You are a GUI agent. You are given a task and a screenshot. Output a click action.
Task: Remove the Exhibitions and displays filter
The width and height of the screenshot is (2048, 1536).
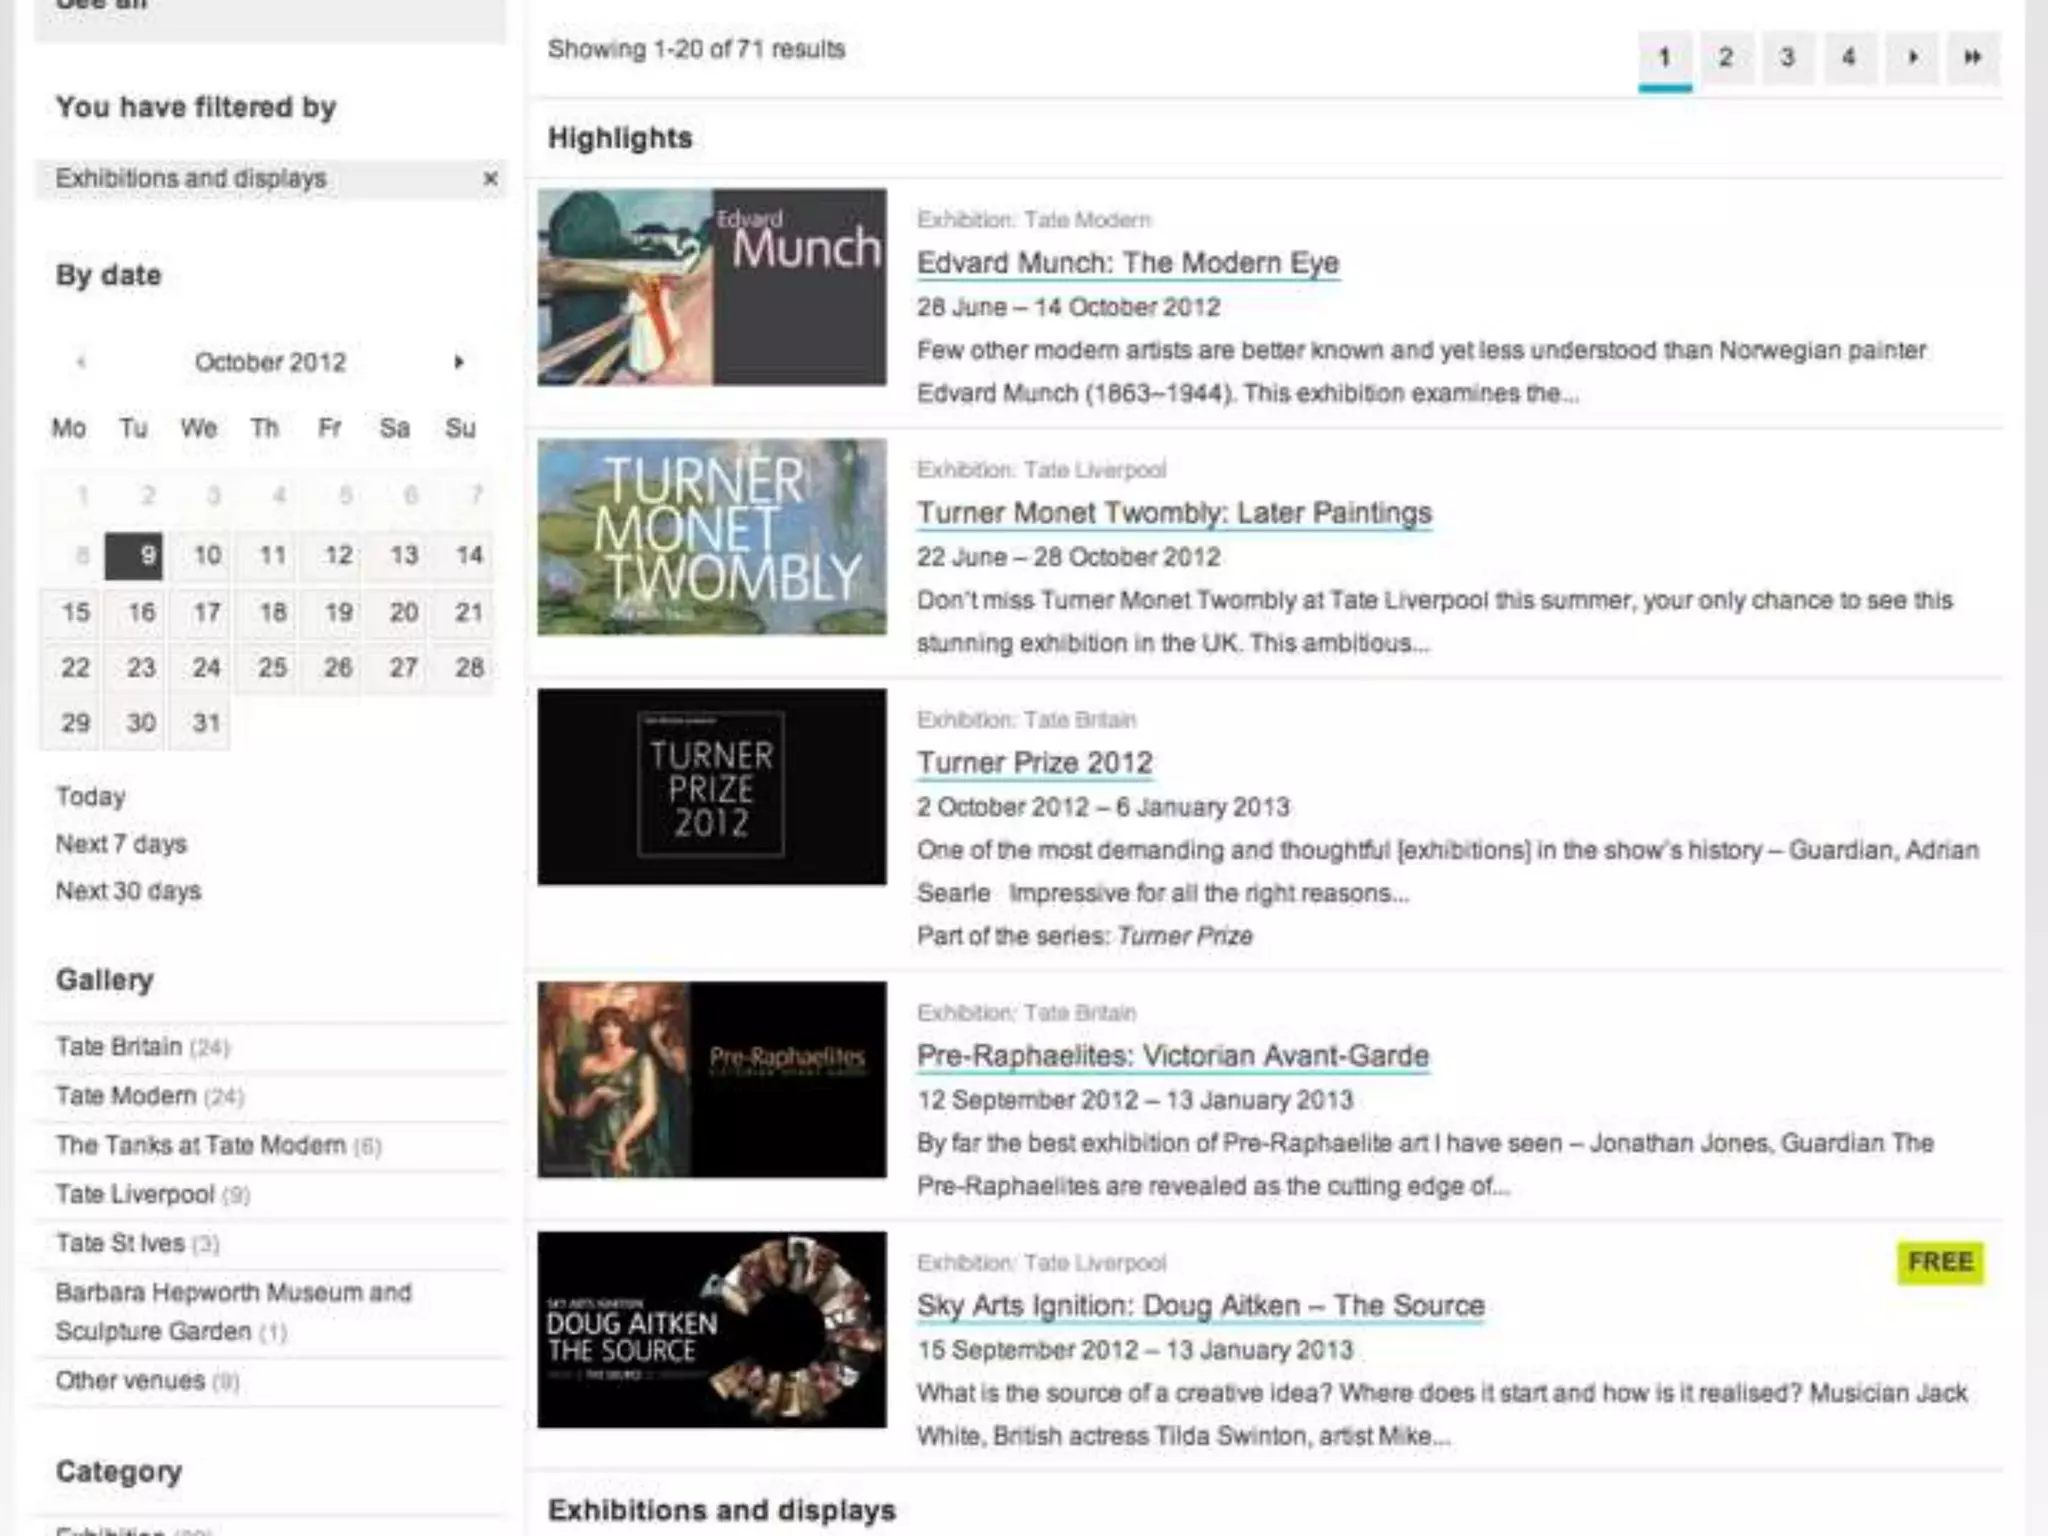(490, 179)
